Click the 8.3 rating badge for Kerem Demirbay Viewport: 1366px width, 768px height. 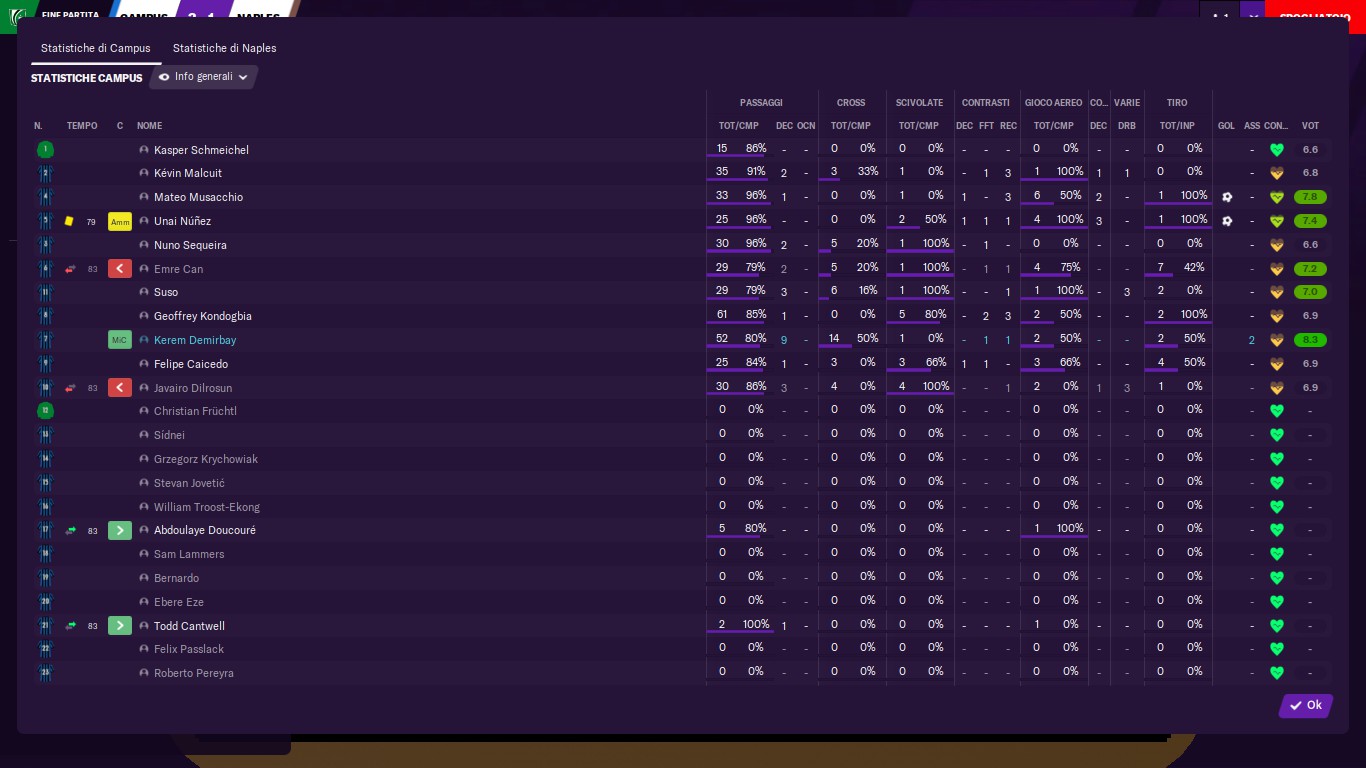click(x=1310, y=340)
